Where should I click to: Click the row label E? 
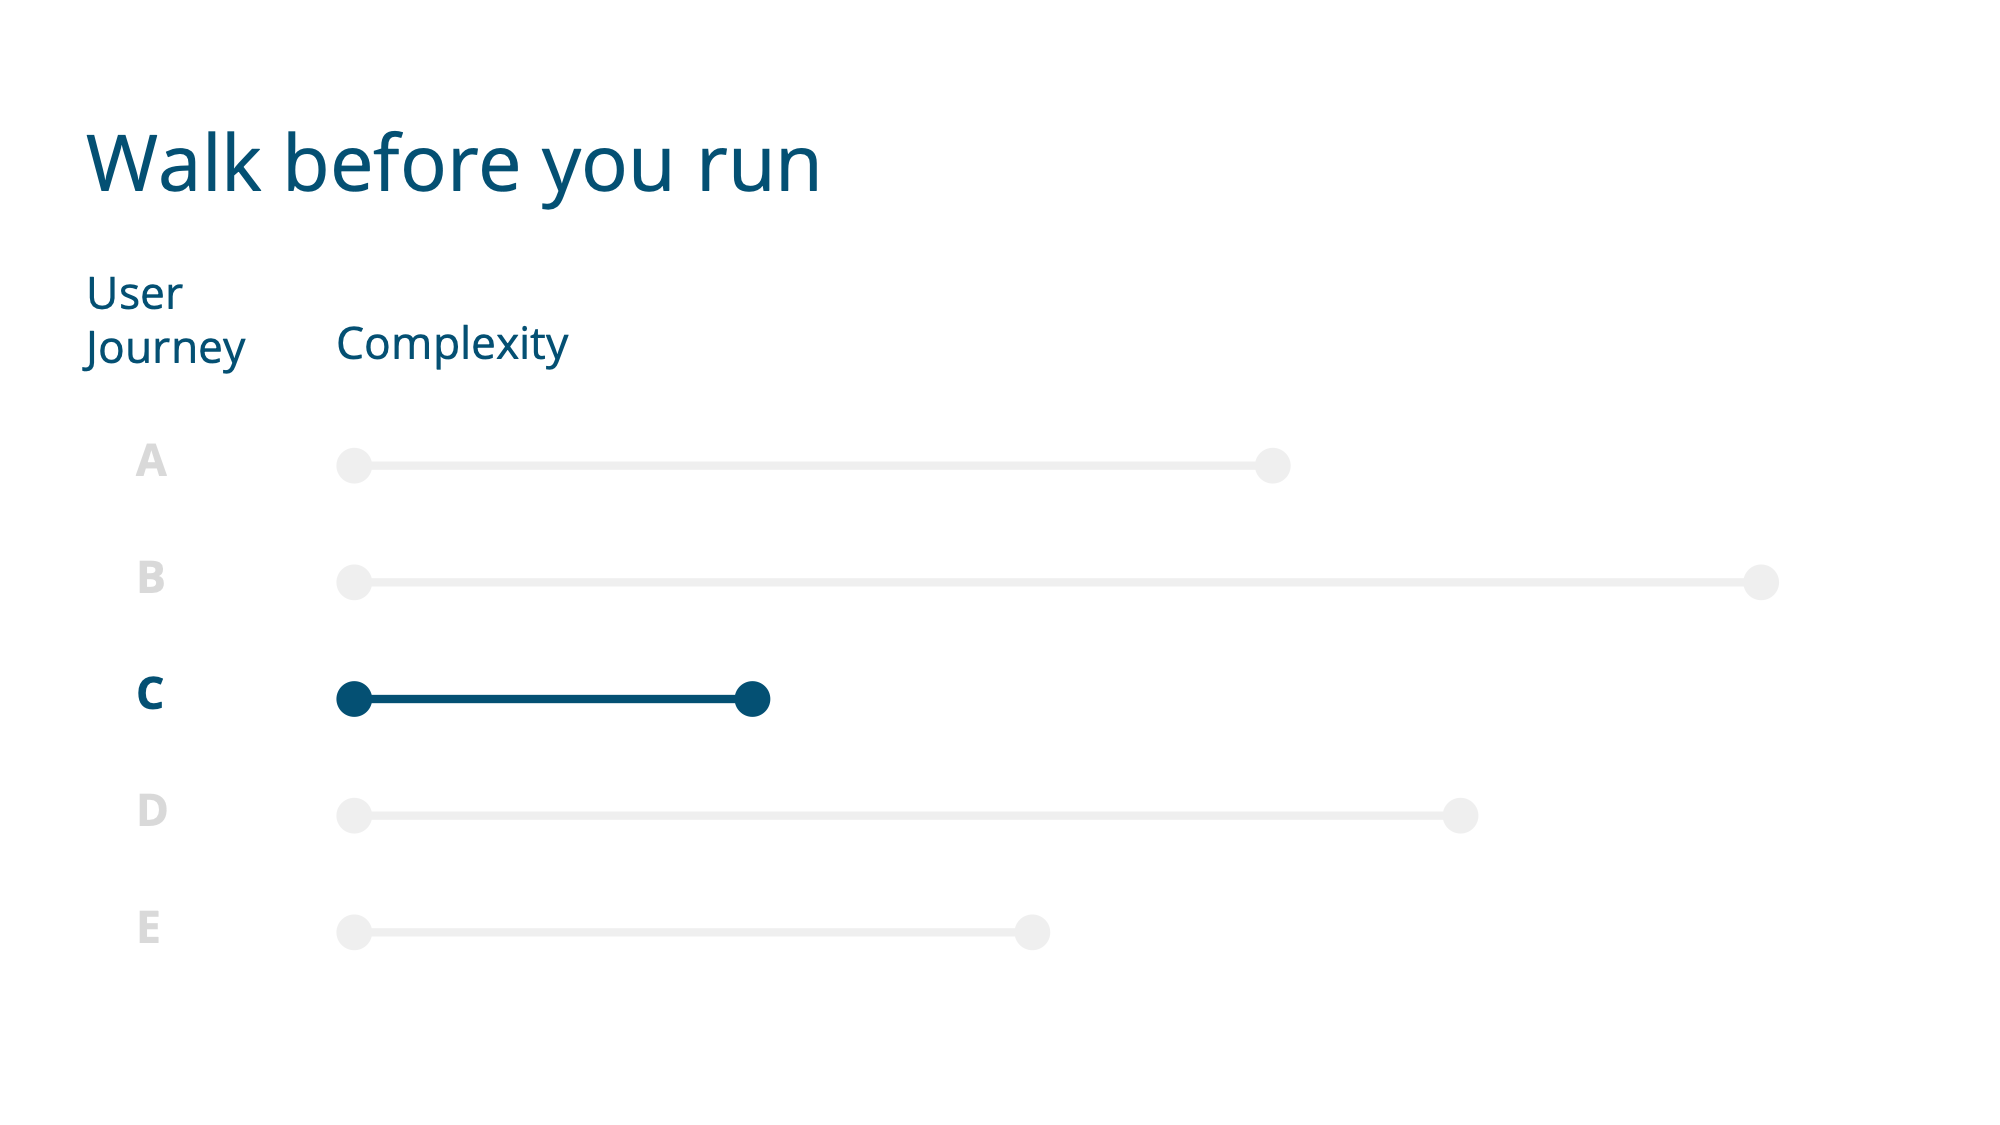[149, 927]
